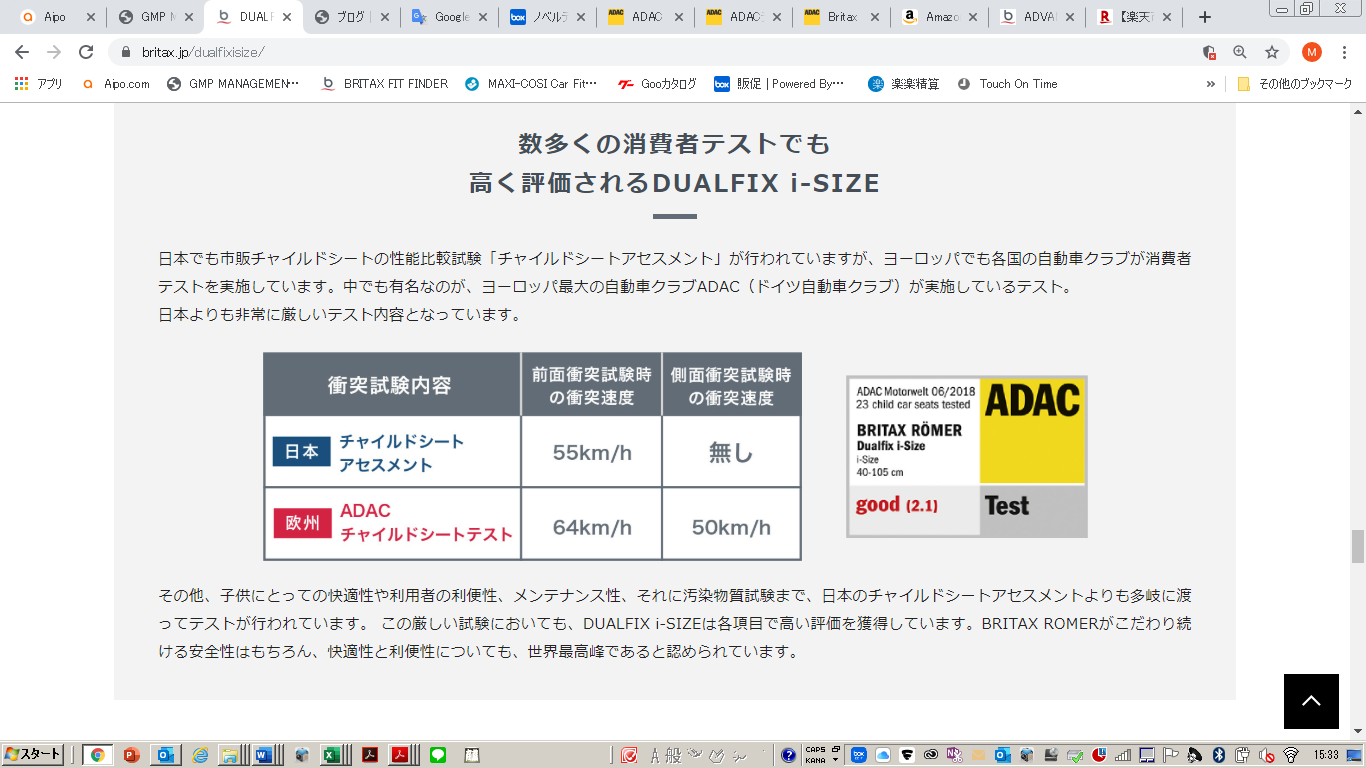Click the back-to-top arrow button

pyautogui.click(x=1311, y=701)
